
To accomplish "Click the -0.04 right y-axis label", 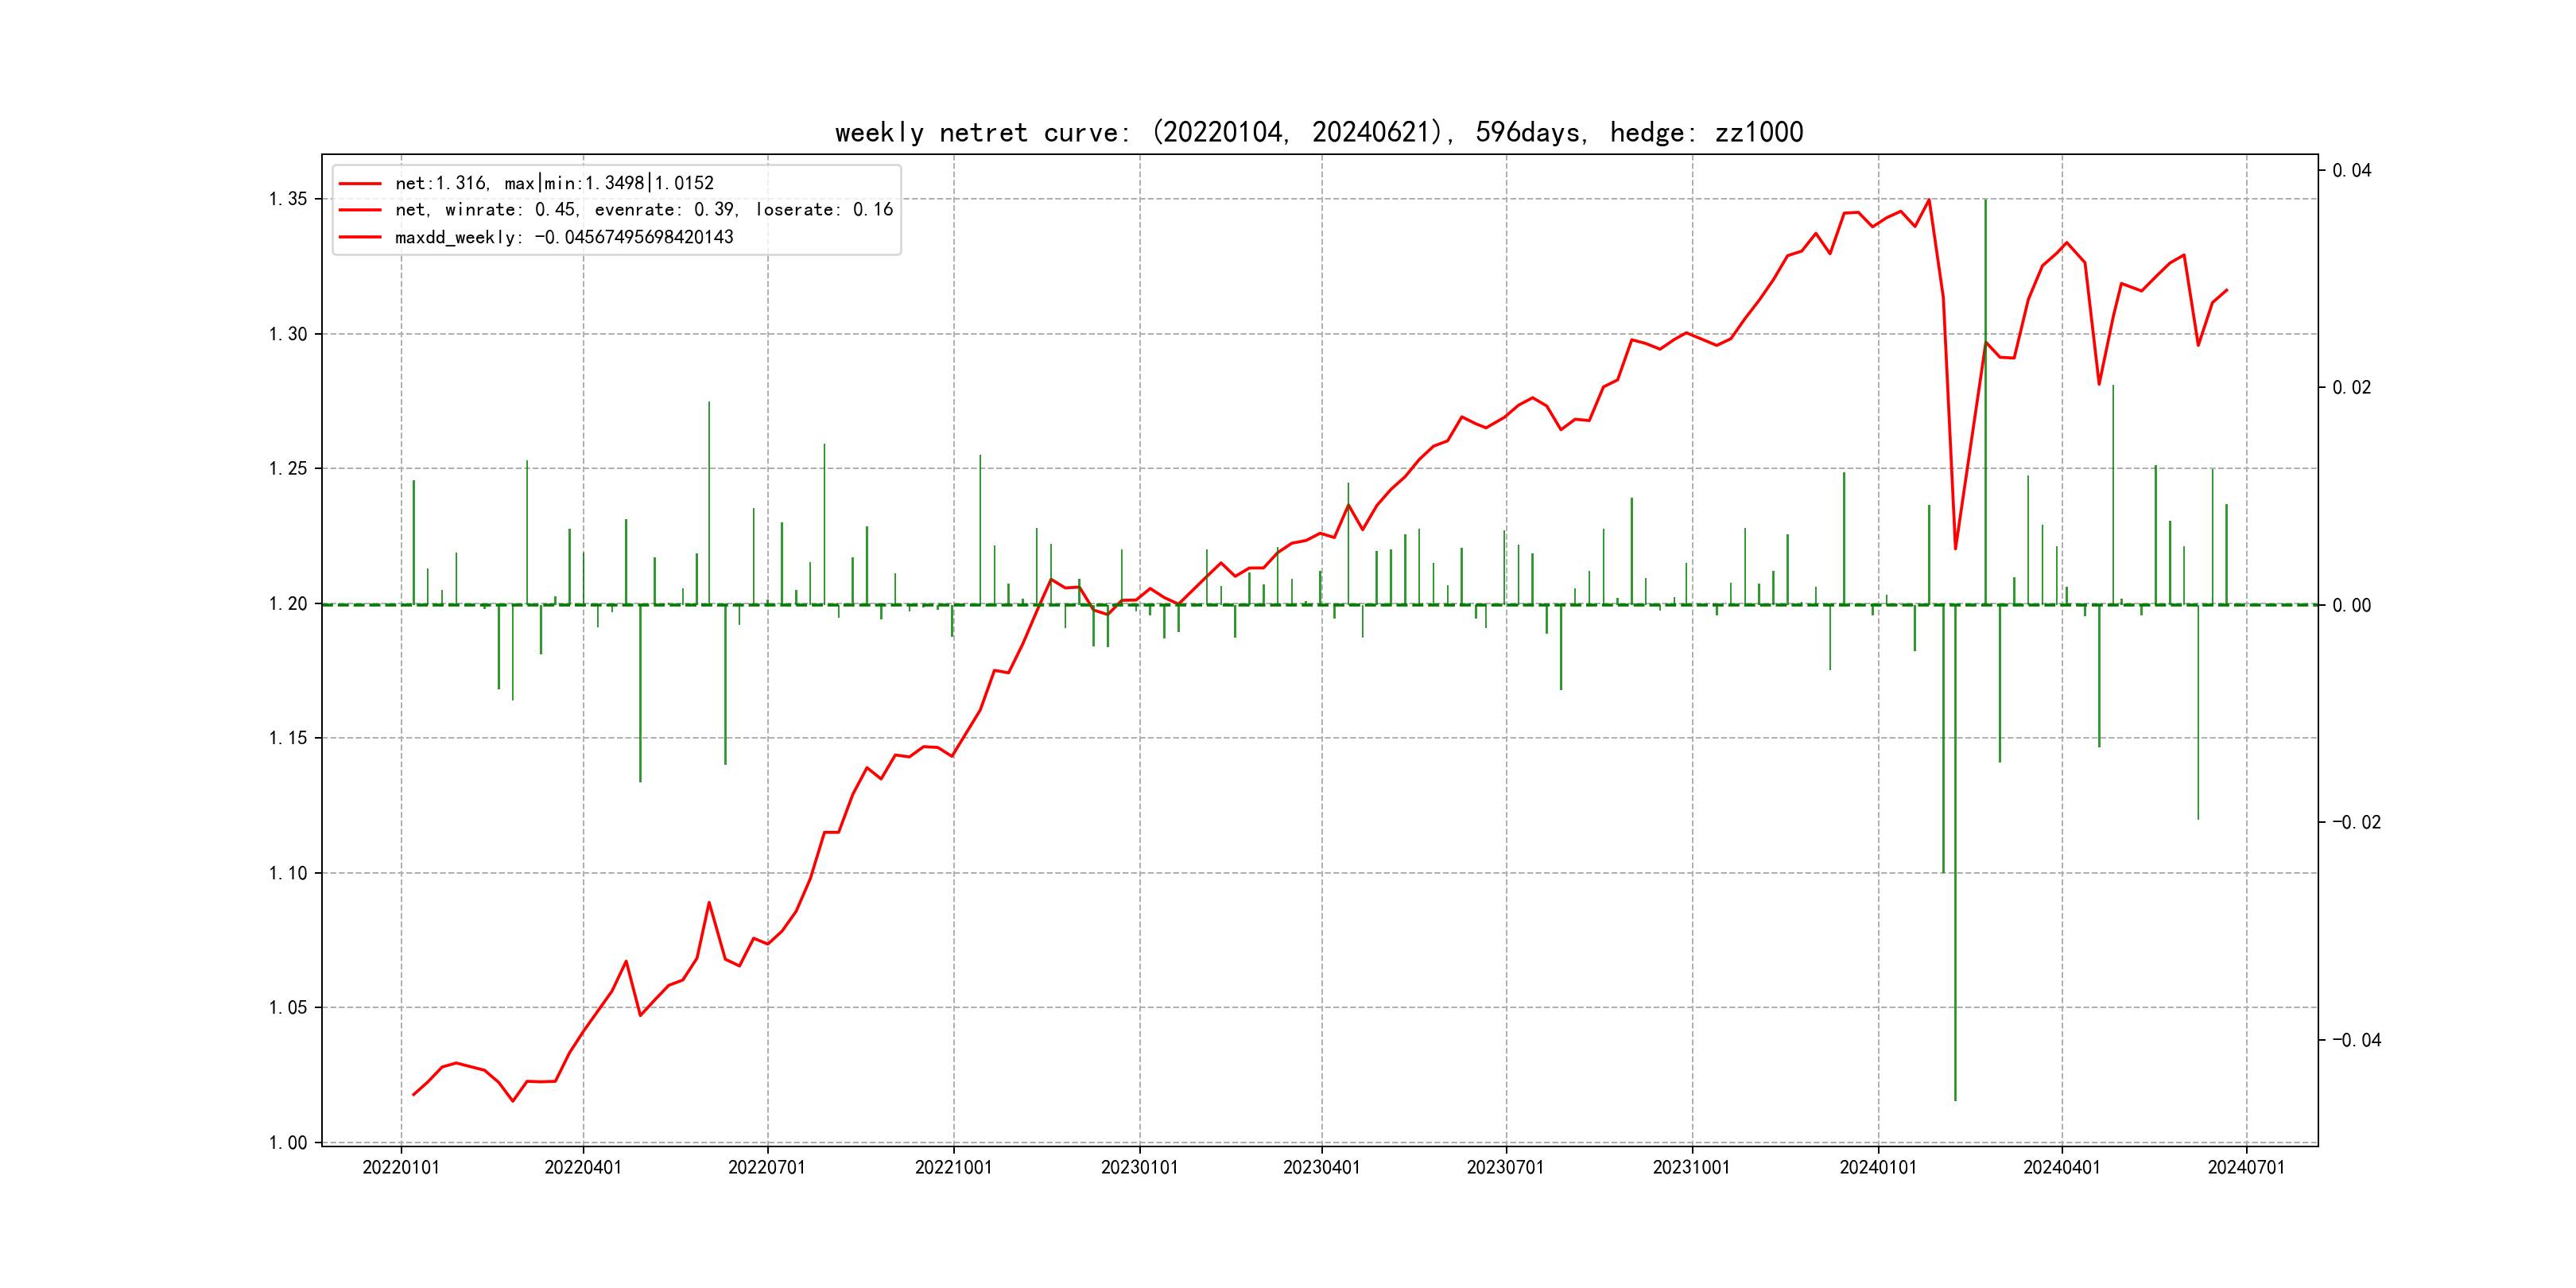I will click(x=2356, y=1041).
